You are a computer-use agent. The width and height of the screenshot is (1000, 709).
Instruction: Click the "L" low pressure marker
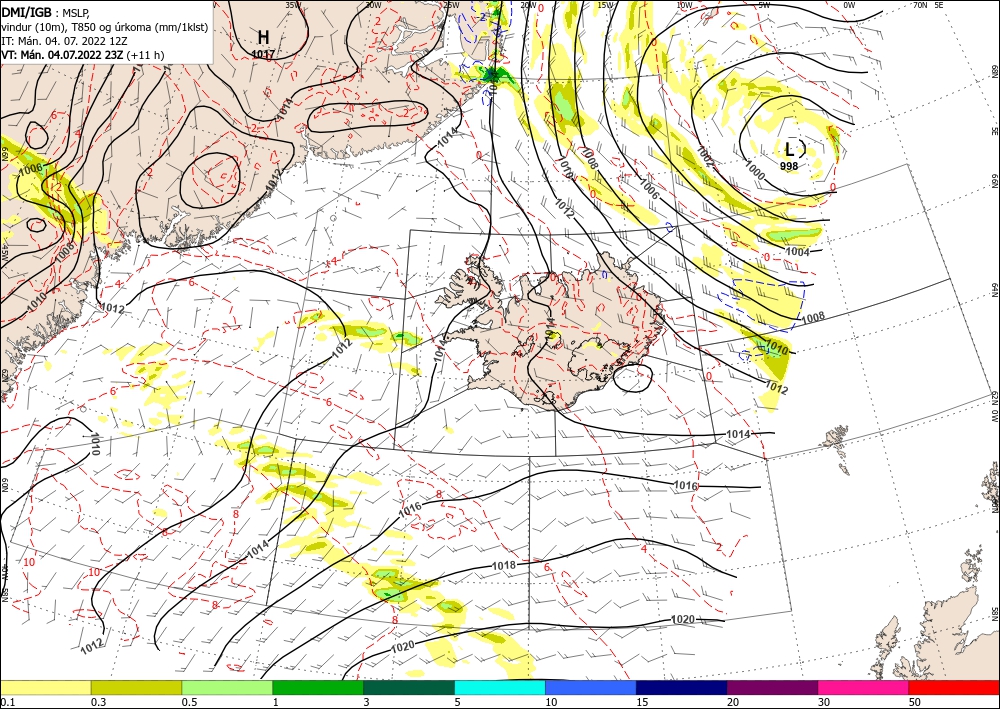pos(790,150)
